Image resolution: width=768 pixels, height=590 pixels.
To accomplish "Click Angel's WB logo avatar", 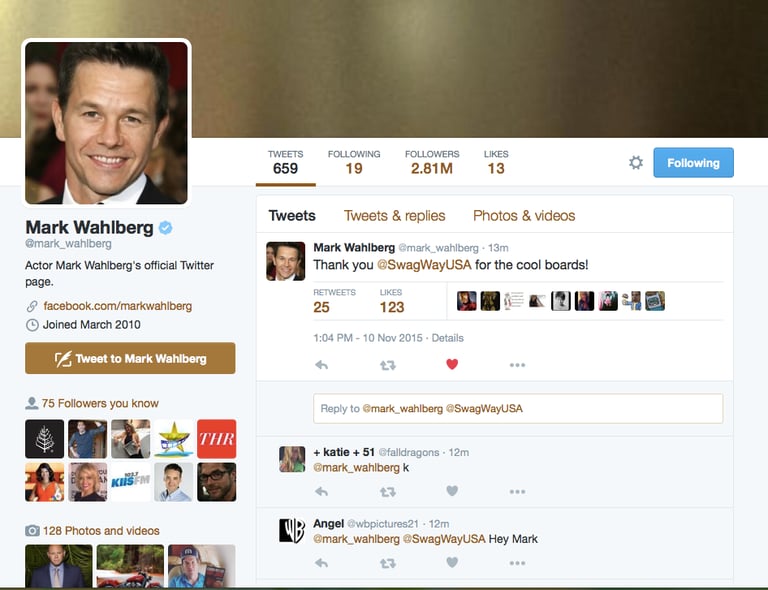I will coord(292,531).
